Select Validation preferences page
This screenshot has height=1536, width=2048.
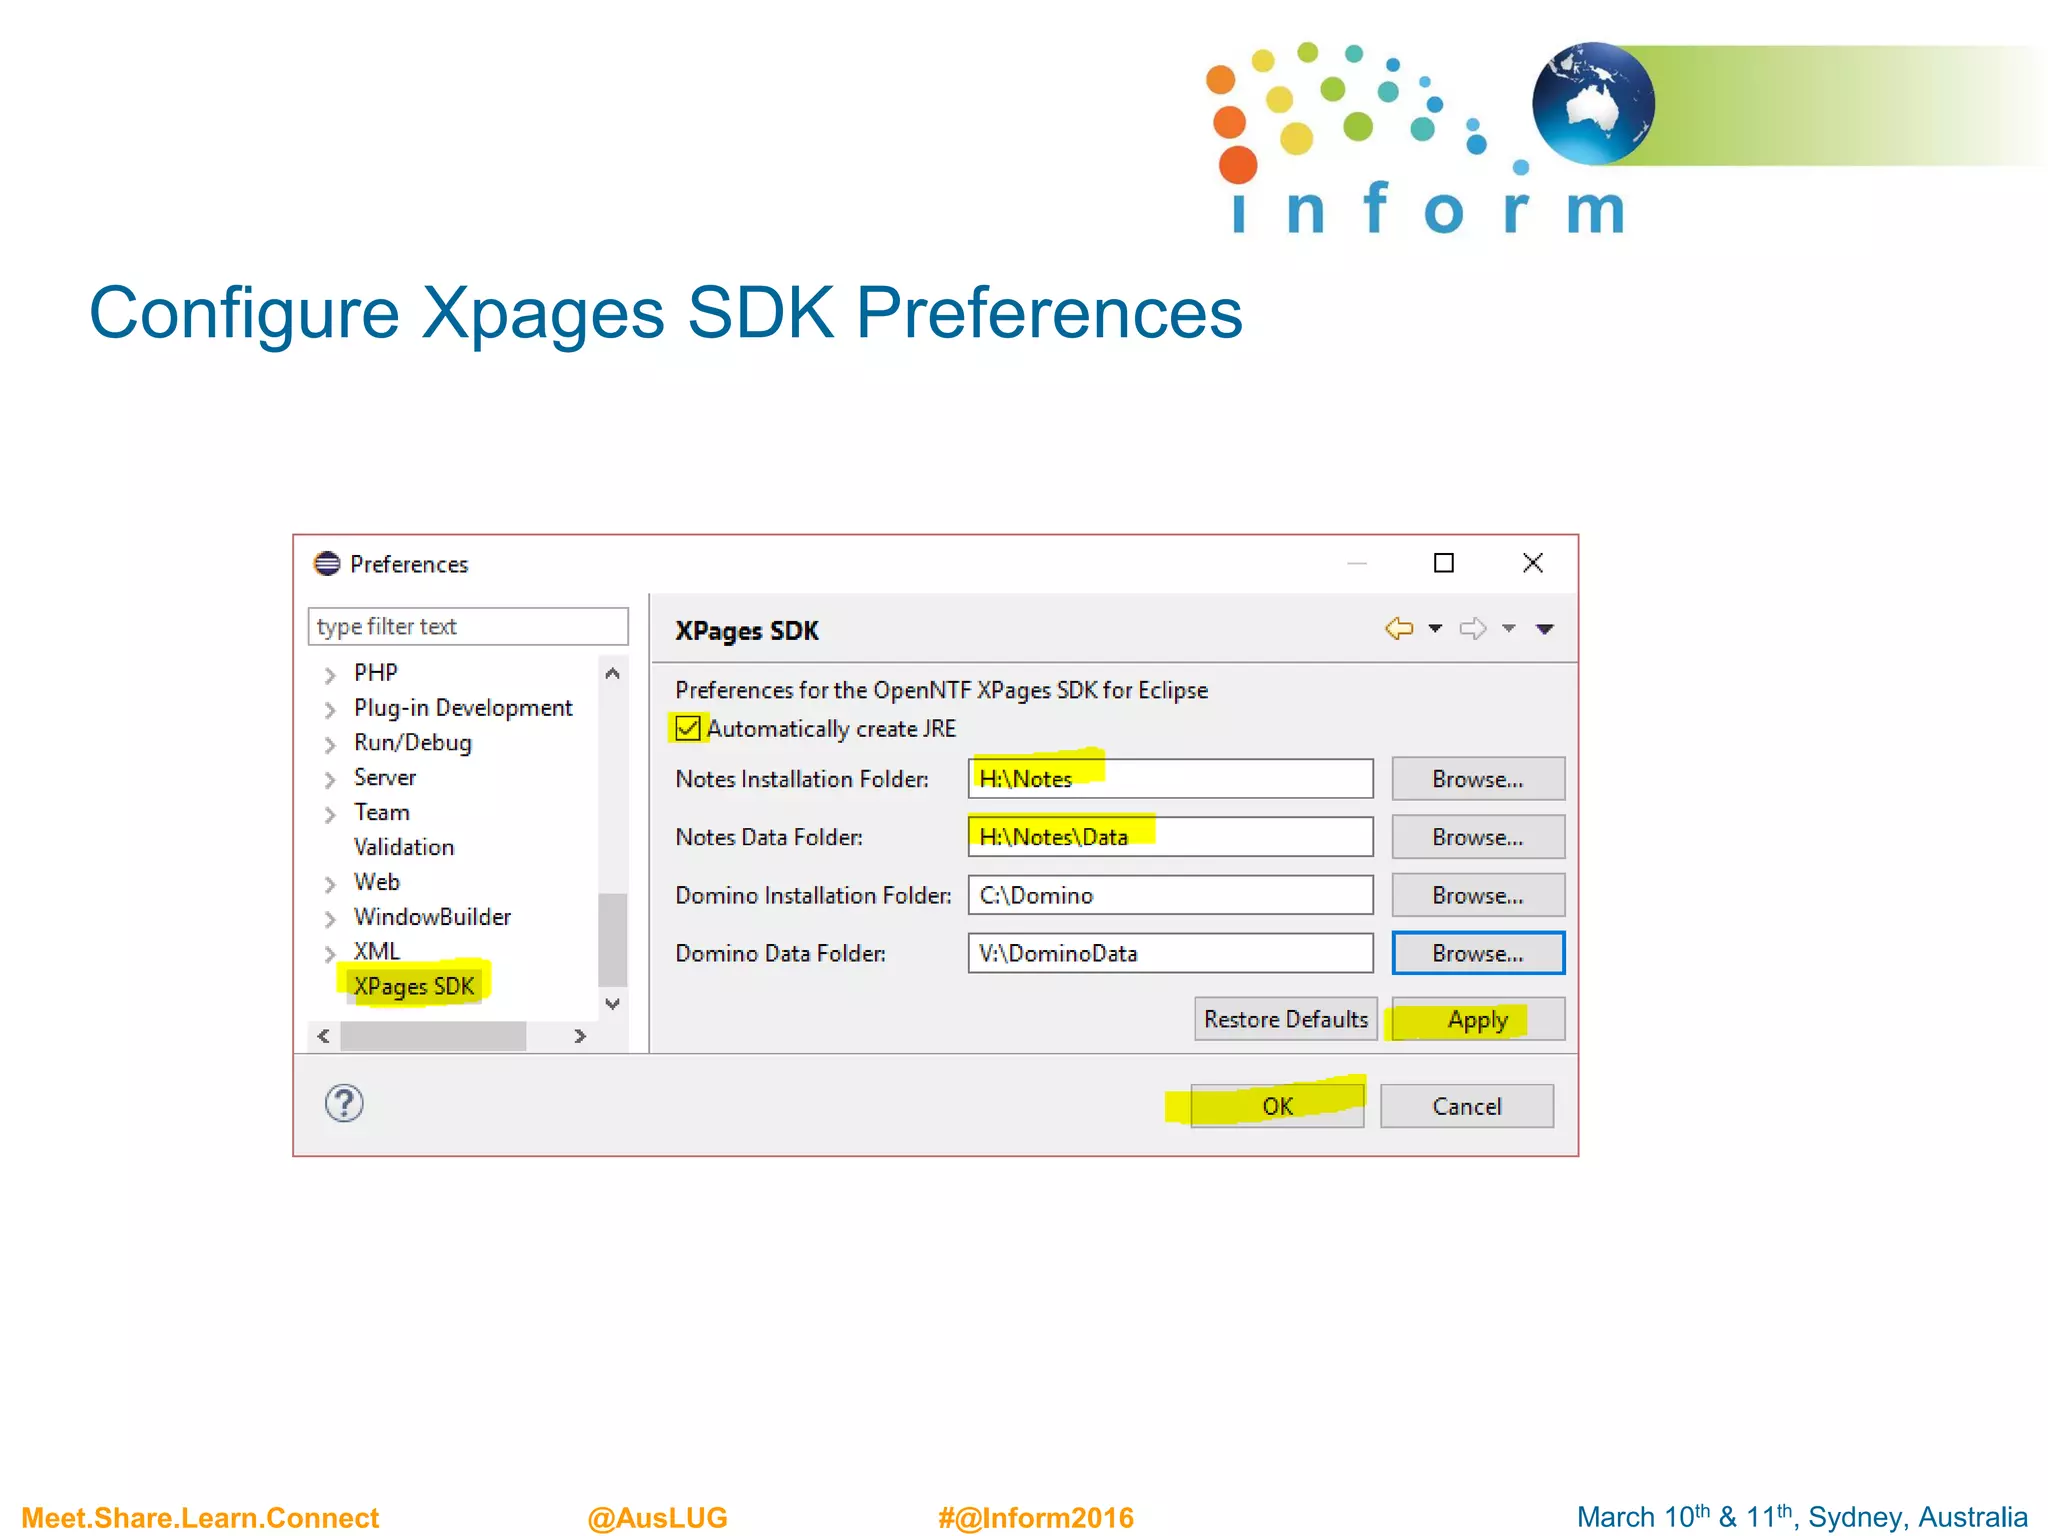[403, 847]
